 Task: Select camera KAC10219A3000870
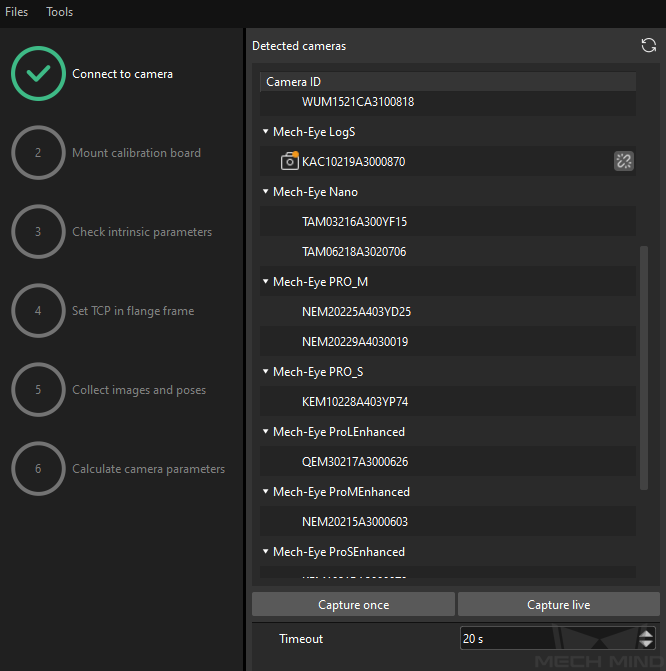(448, 161)
